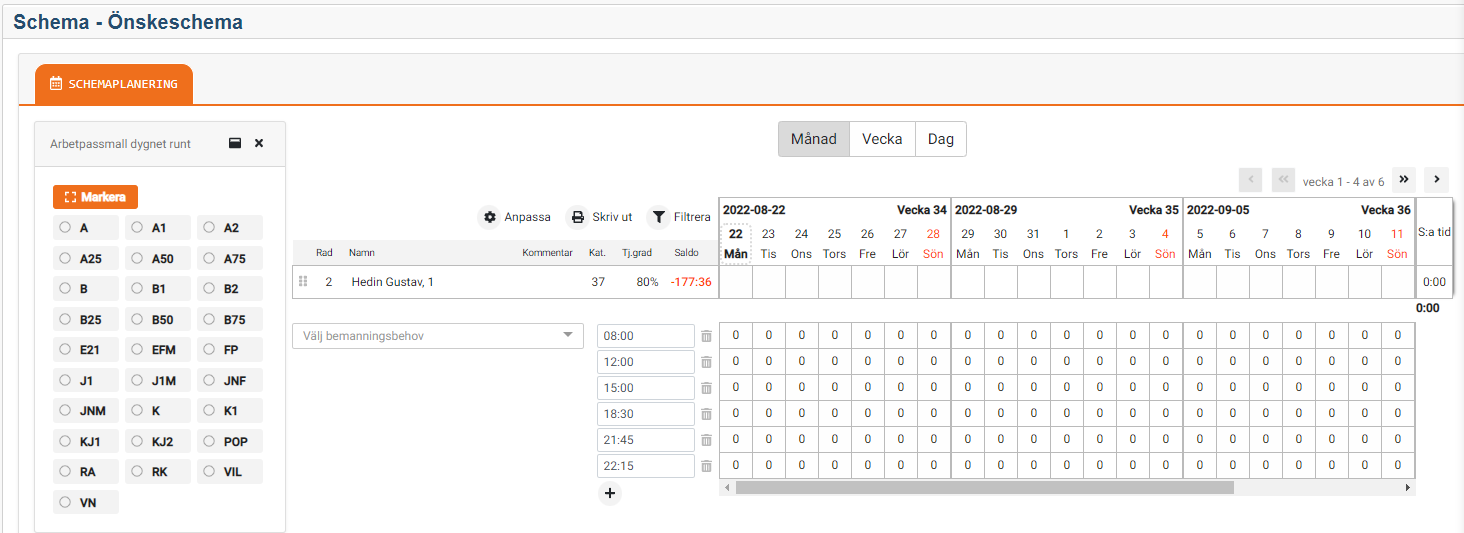Switch to Vecka view
1464x533 pixels.
[882, 139]
